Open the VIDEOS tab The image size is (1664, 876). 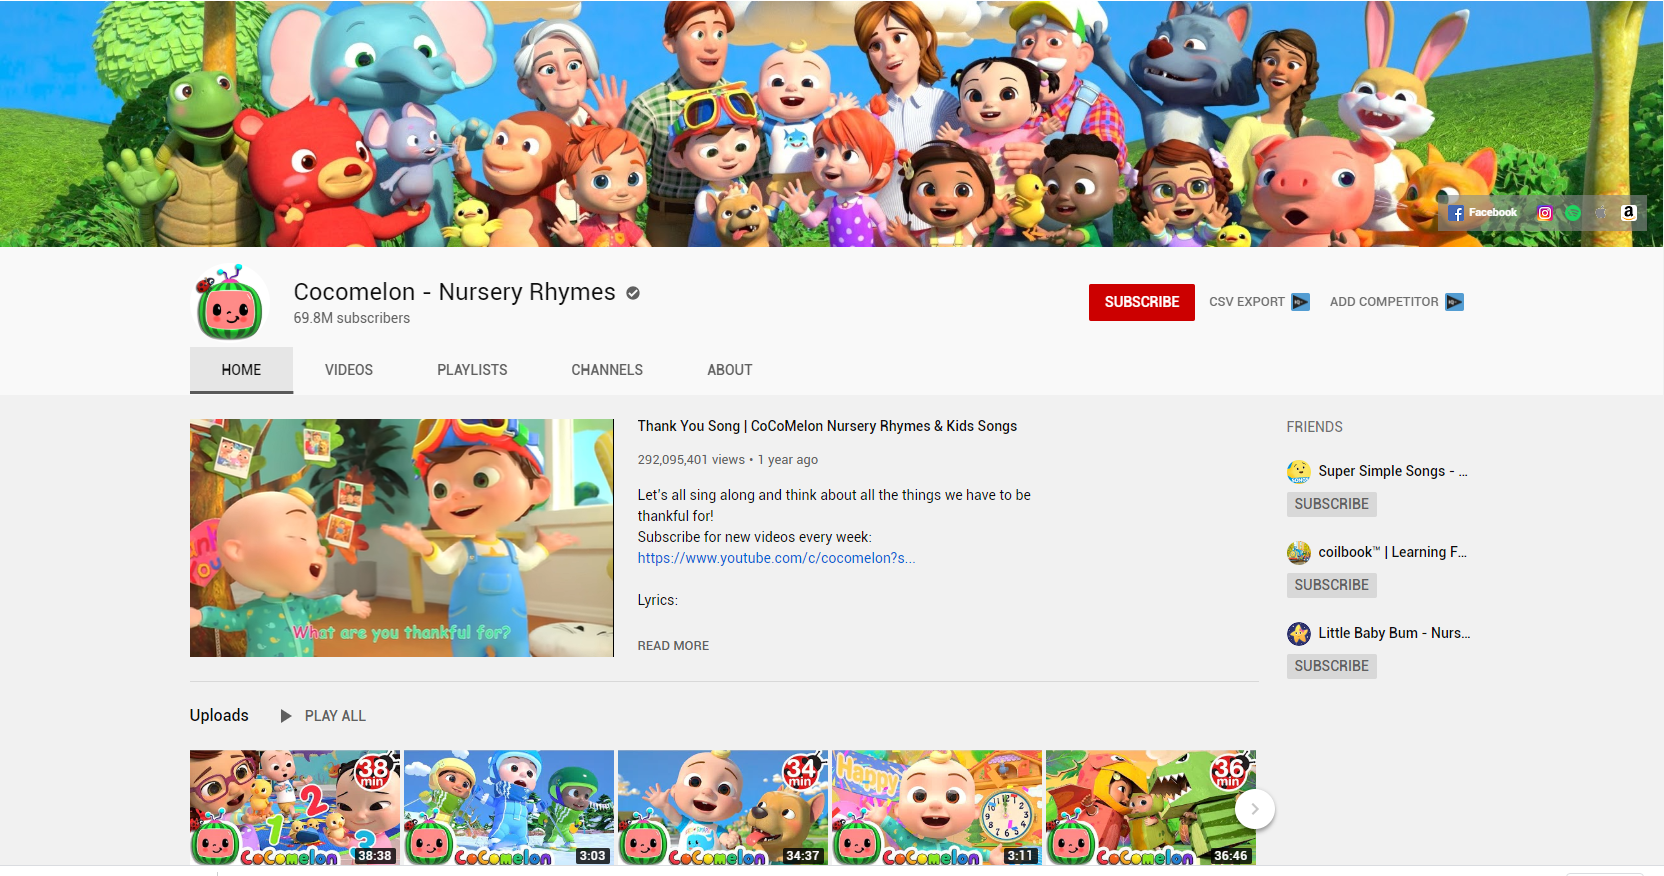(349, 370)
